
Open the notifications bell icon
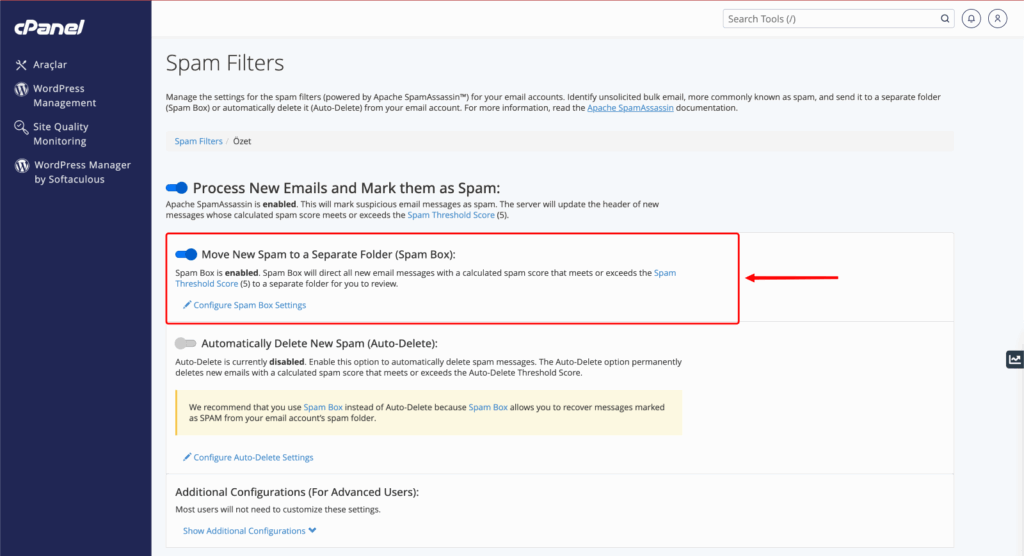pyautogui.click(x=971, y=19)
